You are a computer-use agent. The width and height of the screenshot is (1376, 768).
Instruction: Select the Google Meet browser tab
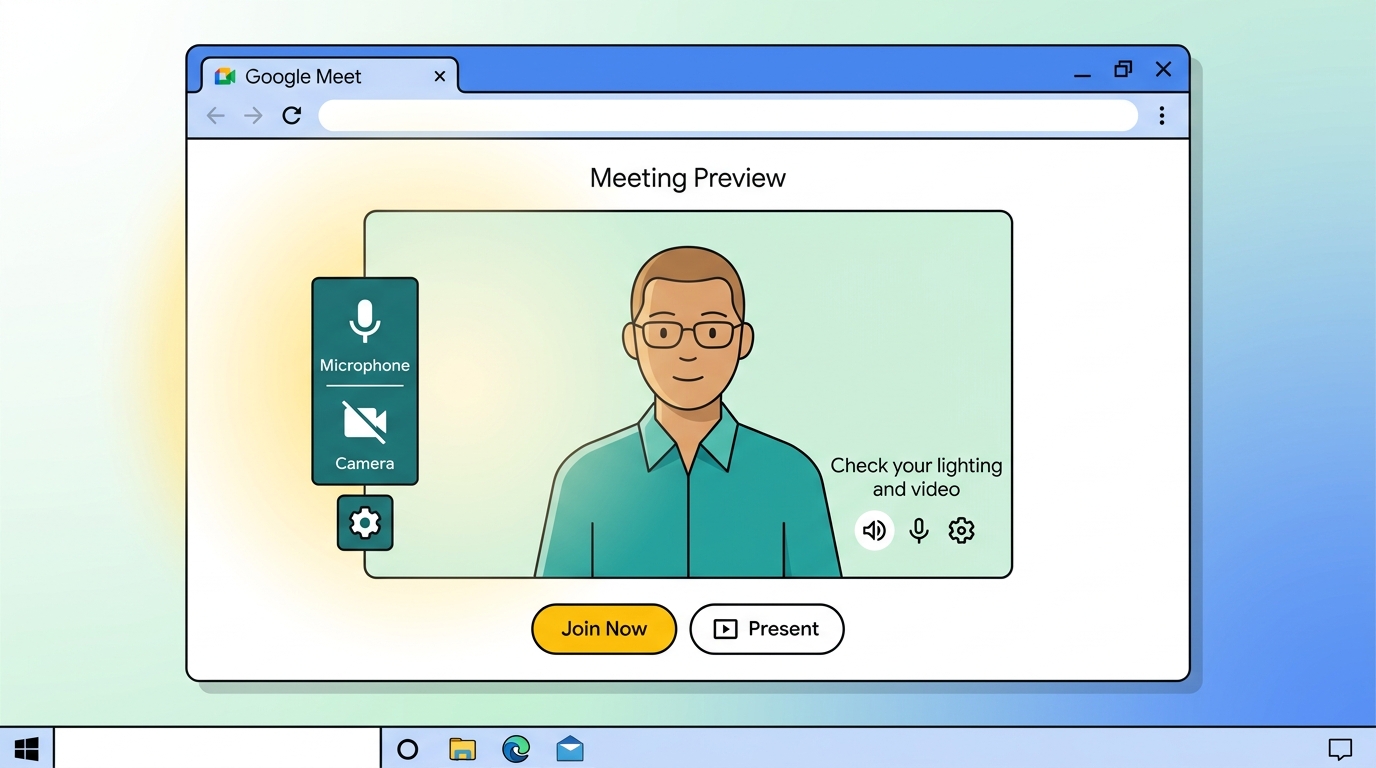pyautogui.click(x=330, y=76)
